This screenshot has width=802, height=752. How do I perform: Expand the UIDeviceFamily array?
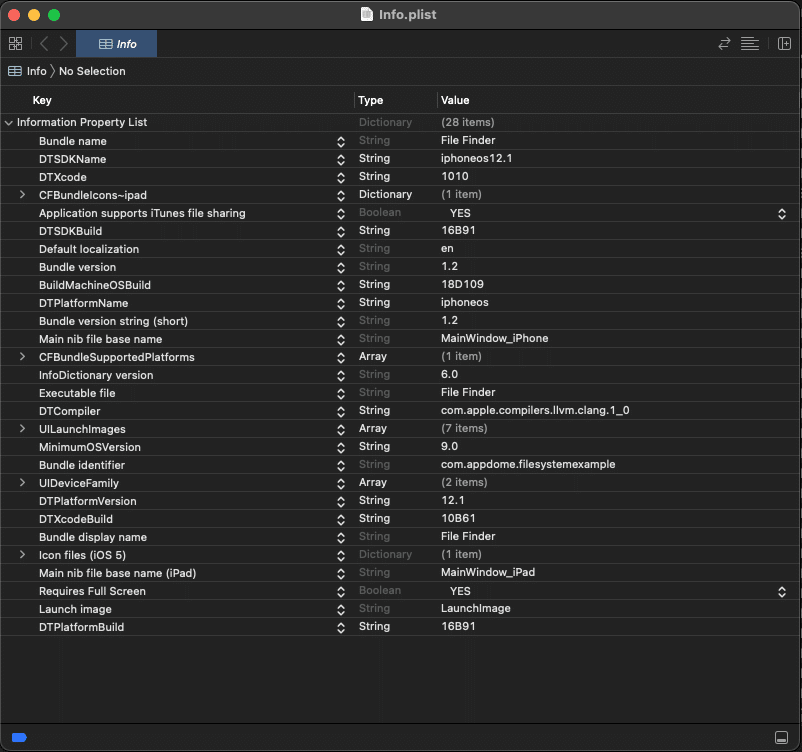tap(23, 483)
